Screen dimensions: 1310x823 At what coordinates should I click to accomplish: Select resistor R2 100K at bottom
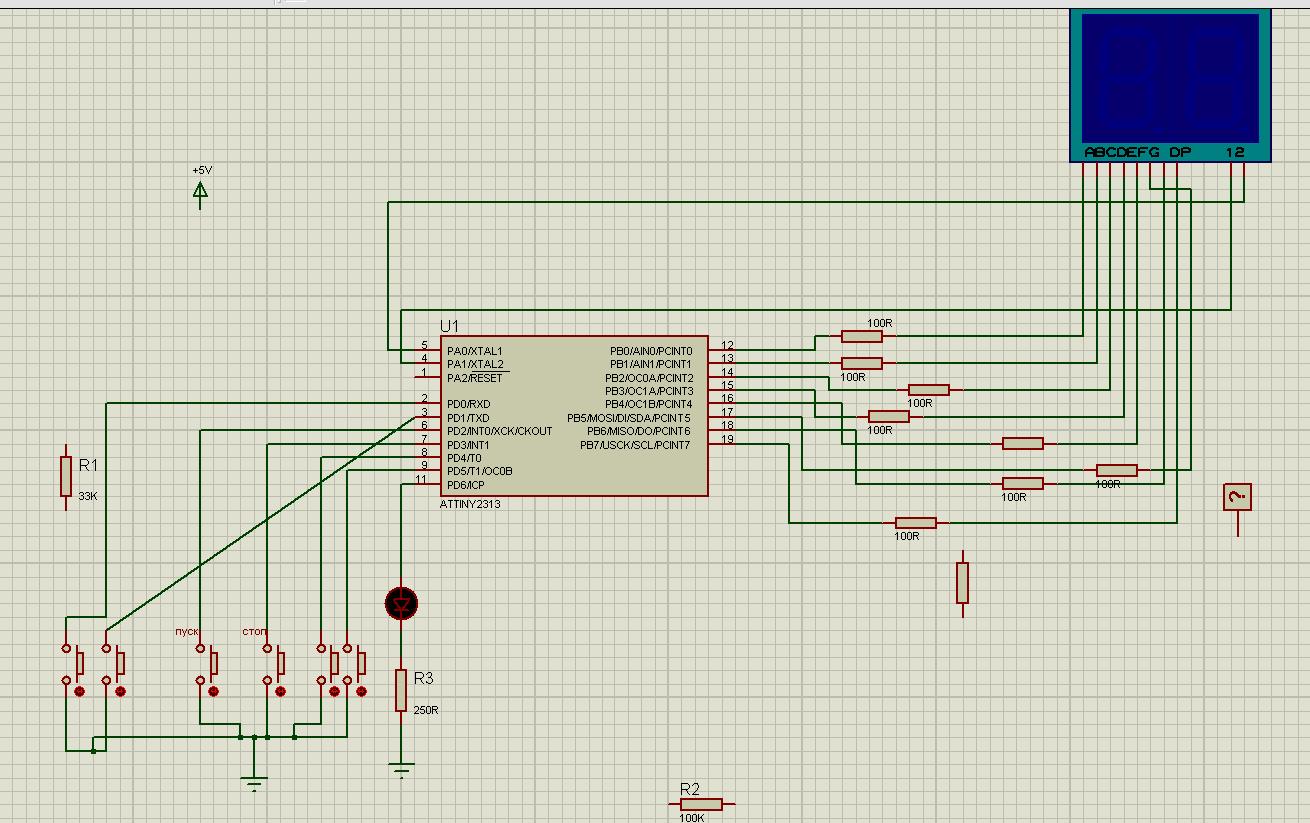pos(701,804)
